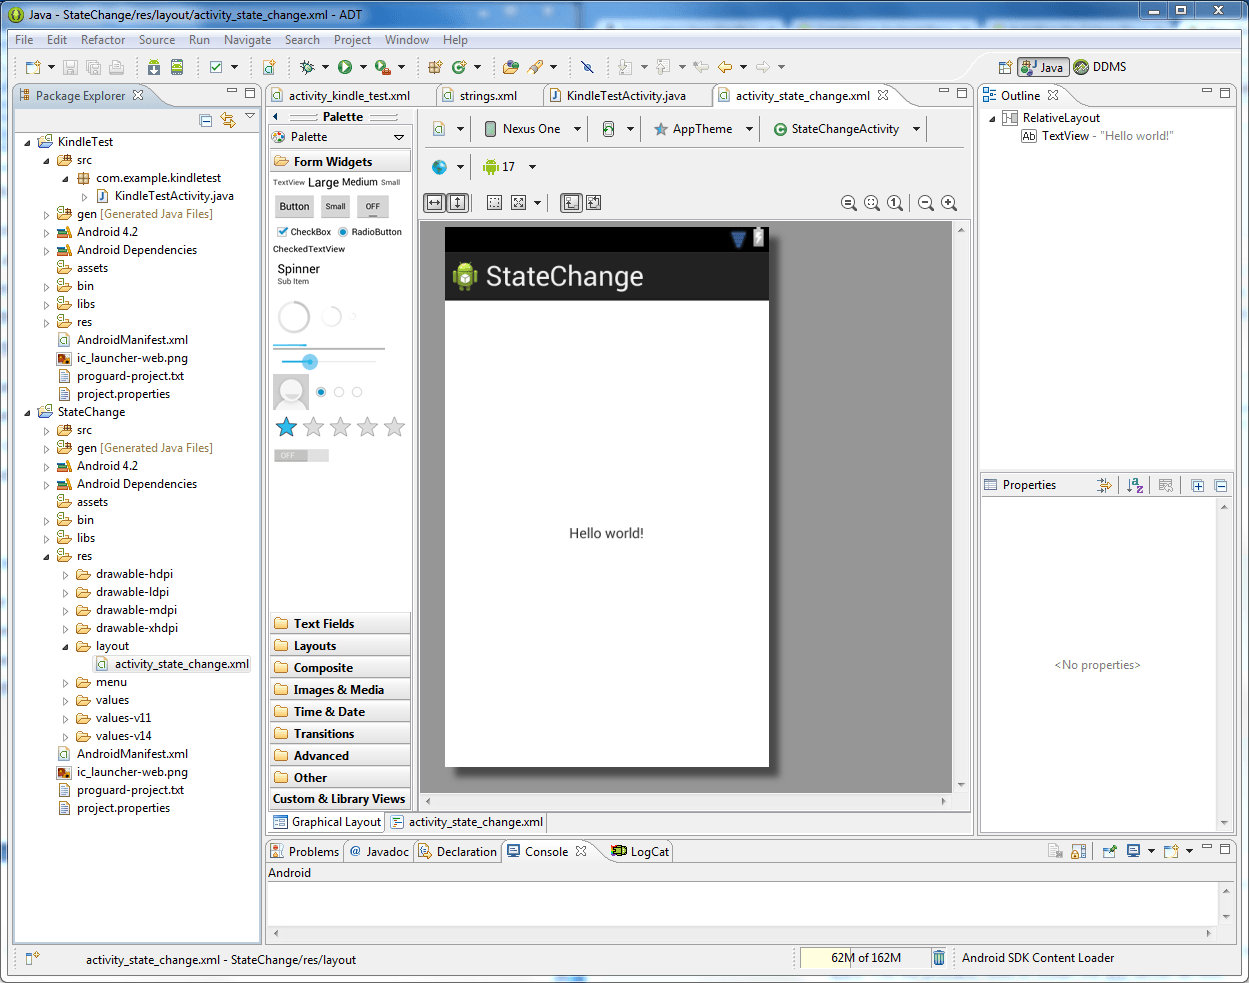Select the RadioButton widget in palette

point(370,232)
